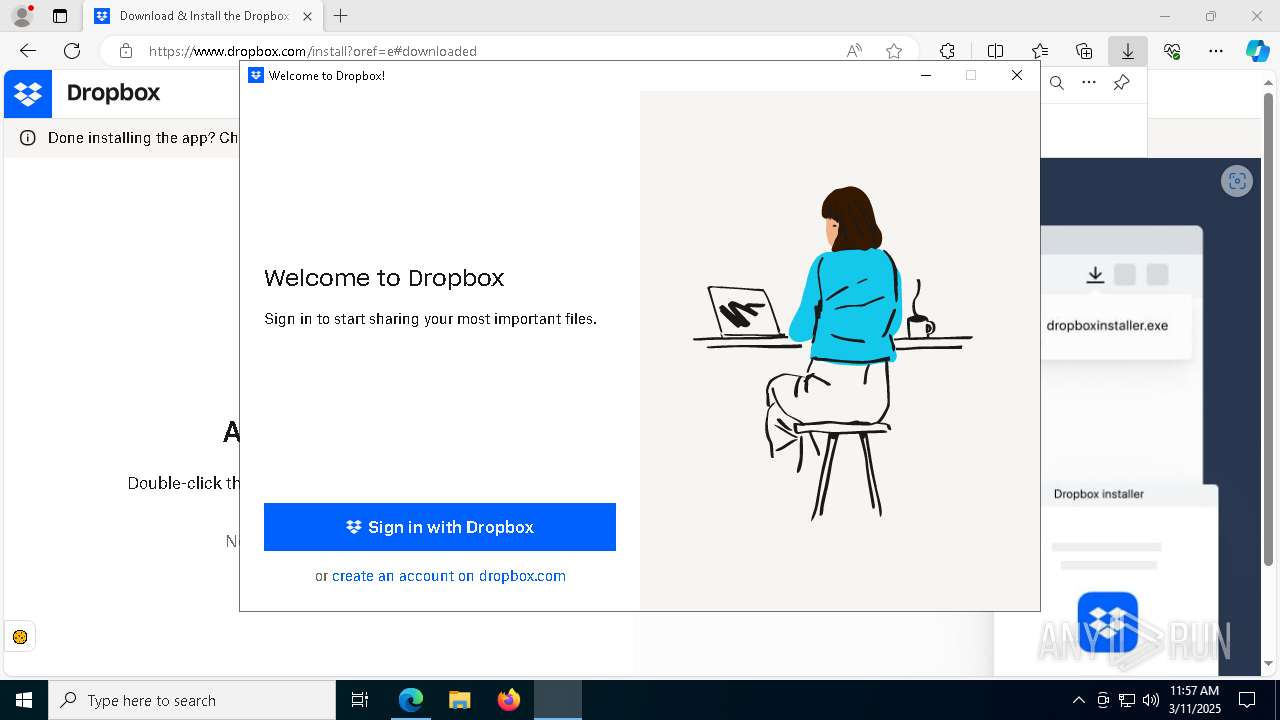This screenshot has width=1280, height=720.
Task: Click the Sign in with Dropbox button
Action: click(440, 527)
